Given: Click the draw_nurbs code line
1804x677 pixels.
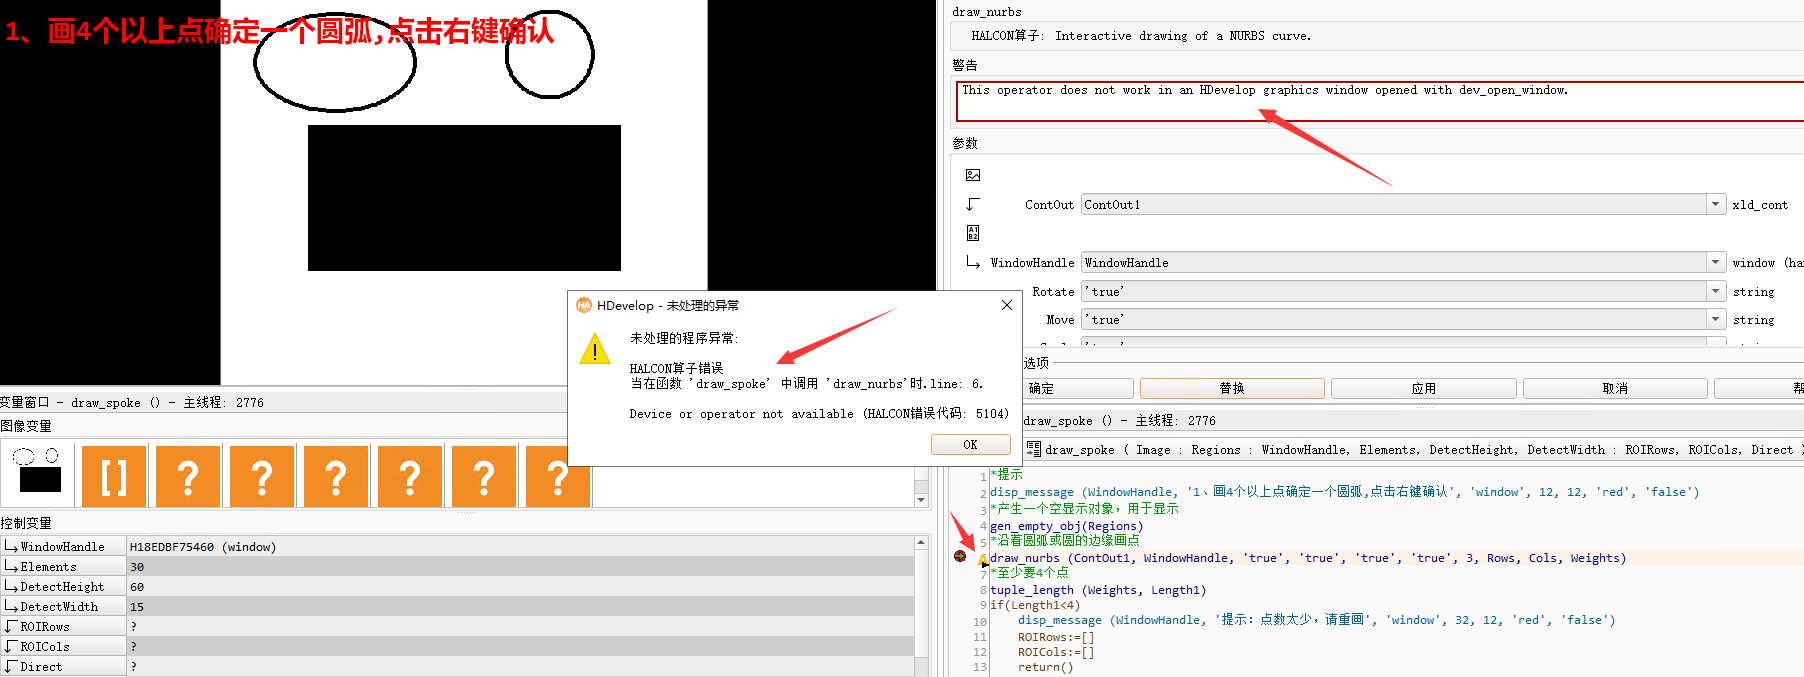Looking at the screenshot, I should coord(1308,558).
